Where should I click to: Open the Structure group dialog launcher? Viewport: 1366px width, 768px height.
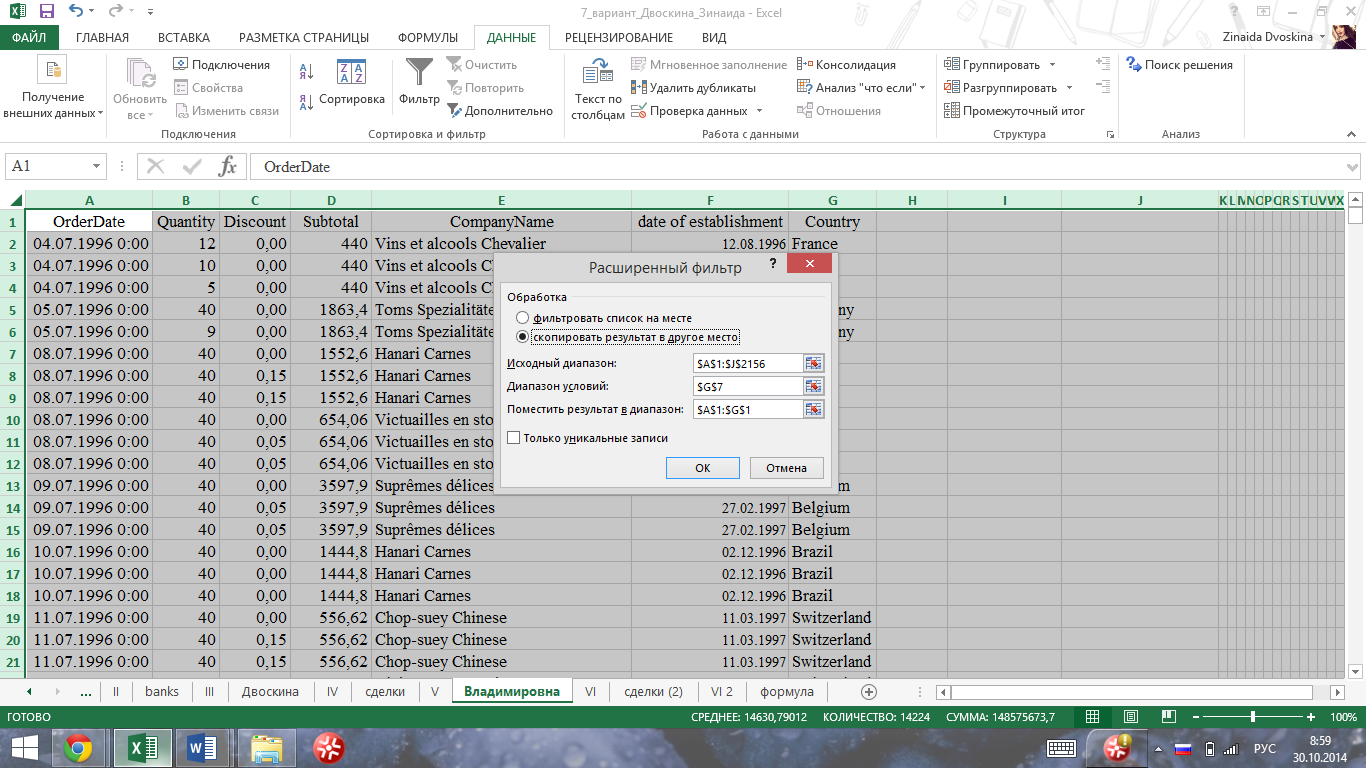1109,134
